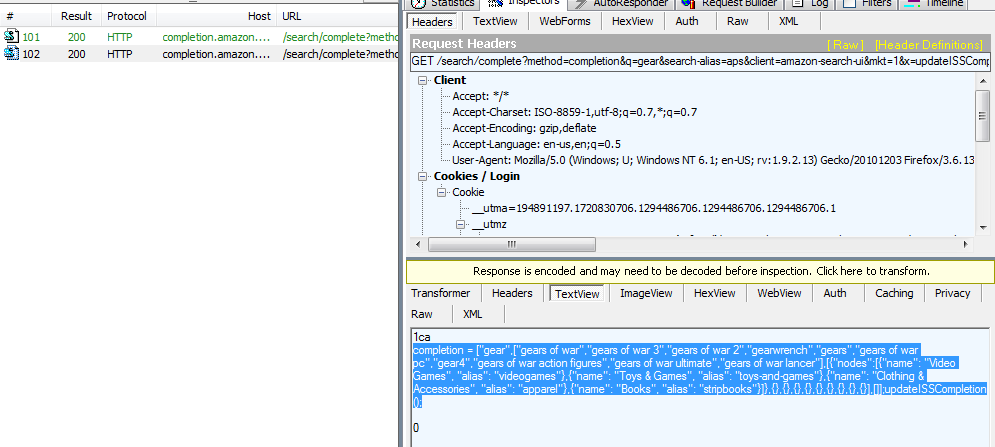Click the '1ca' line in response text
This screenshot has height=447, width=995.
(x=421, y=337)
